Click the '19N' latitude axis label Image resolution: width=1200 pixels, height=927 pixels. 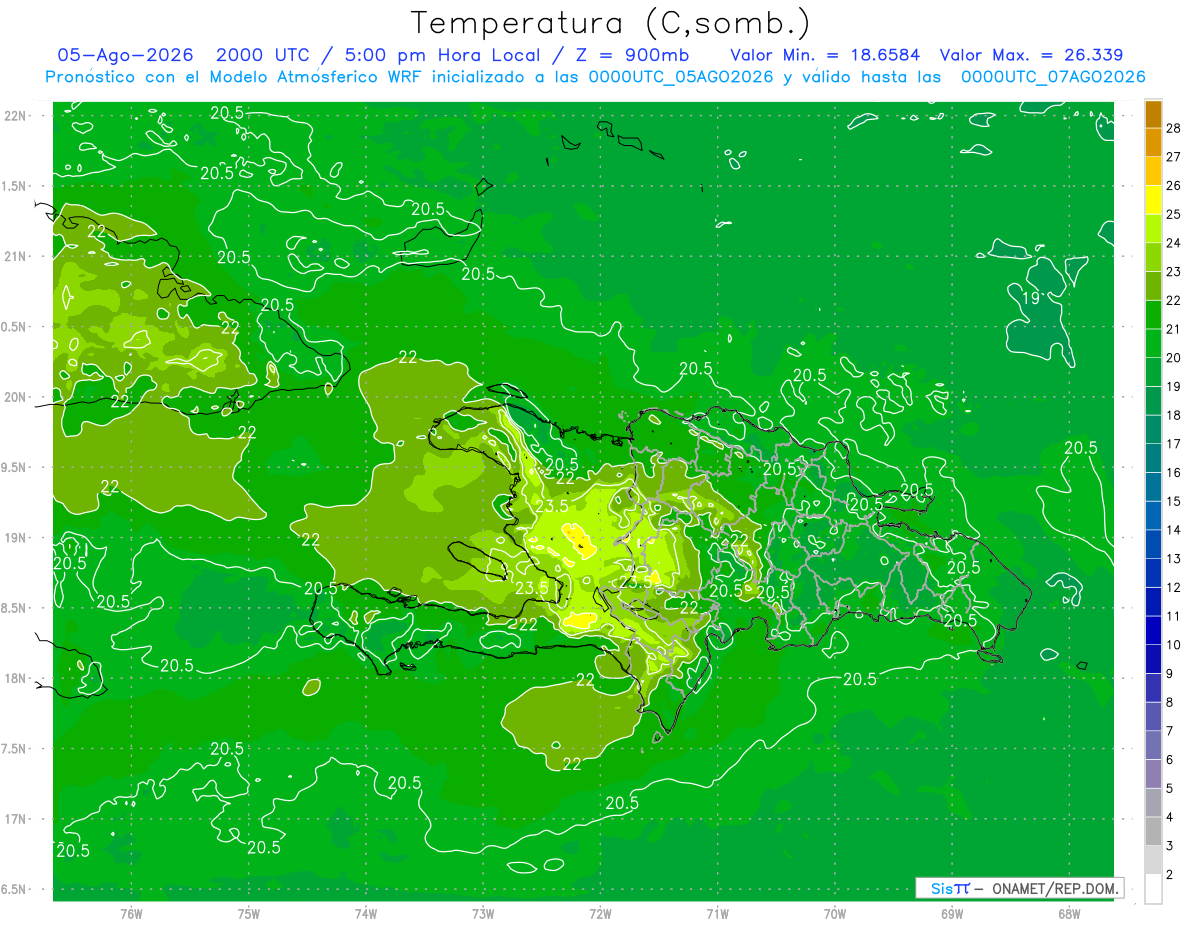(x=16, y=538)
